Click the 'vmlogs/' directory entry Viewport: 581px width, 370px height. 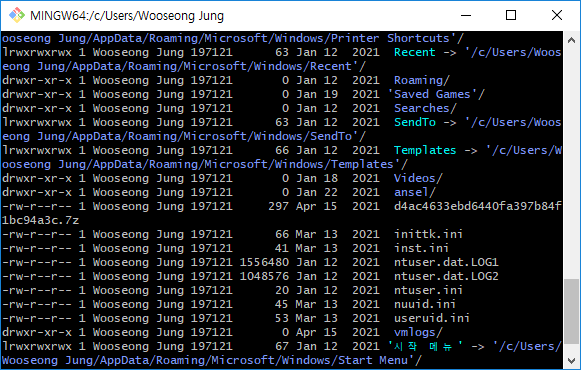(x=418, y=332)
